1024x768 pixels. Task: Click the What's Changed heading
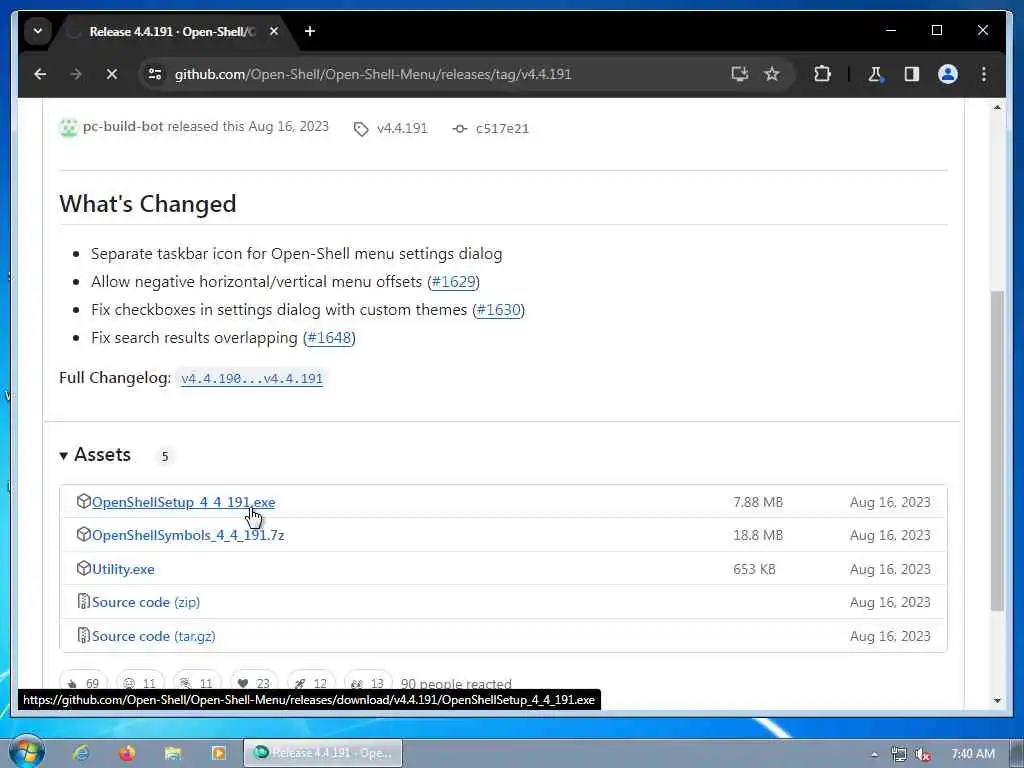coord(148,203)
